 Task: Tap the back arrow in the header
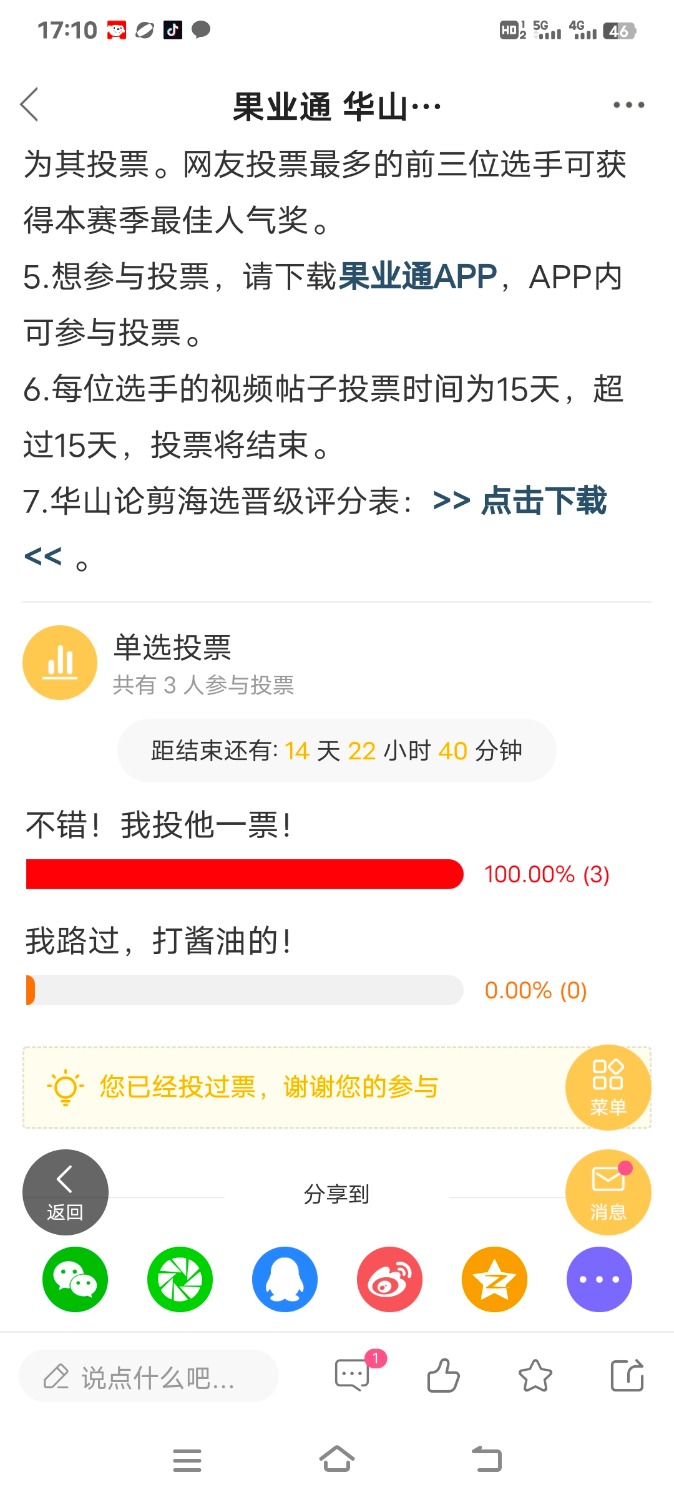tap(30, 105)
